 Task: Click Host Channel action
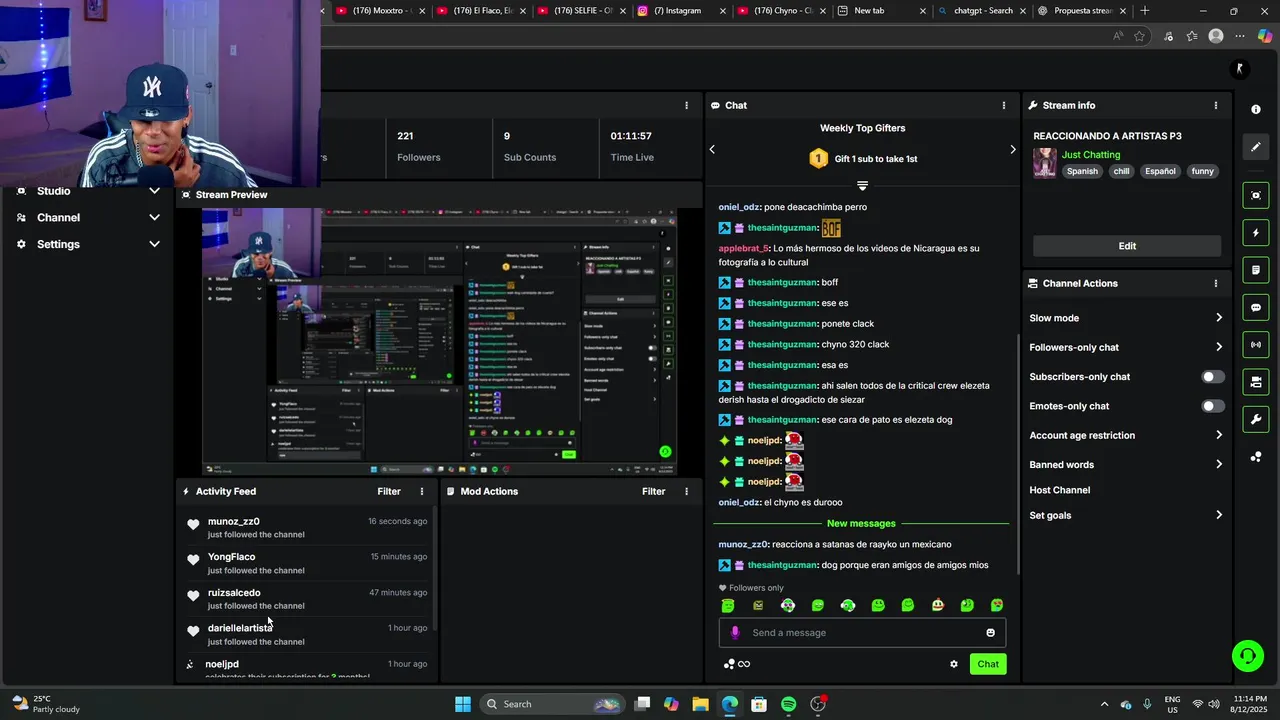pos(1060,490)
